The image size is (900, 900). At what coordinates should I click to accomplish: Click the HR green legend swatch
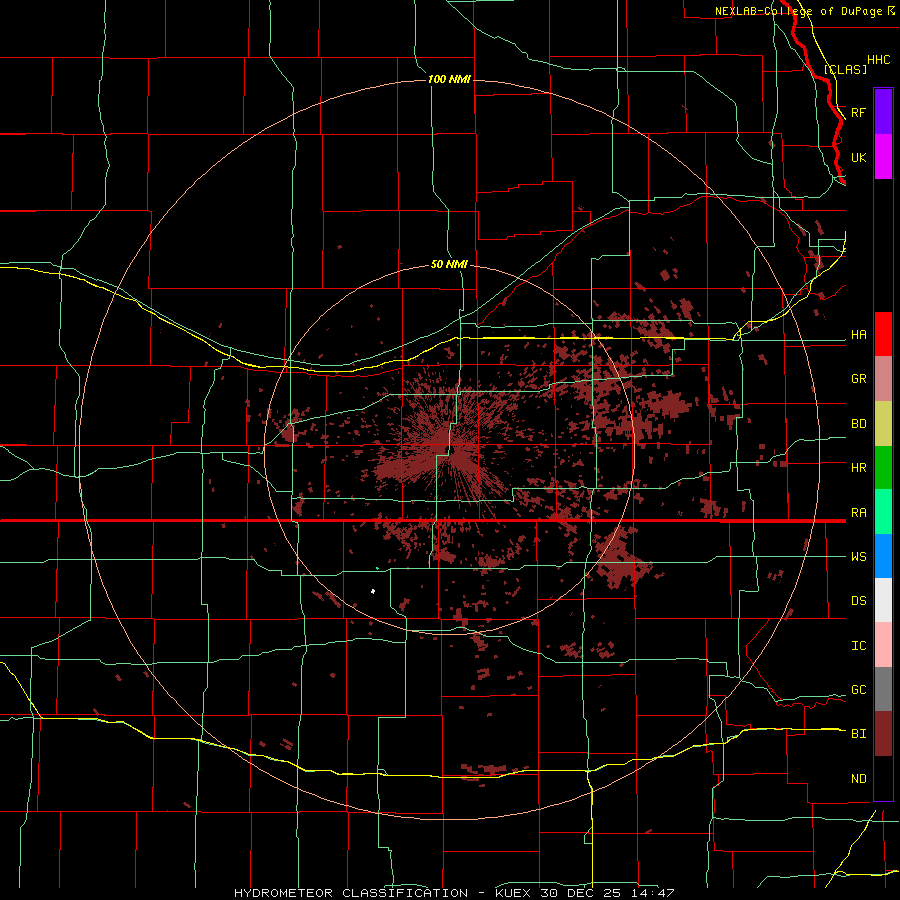[883, 468]
